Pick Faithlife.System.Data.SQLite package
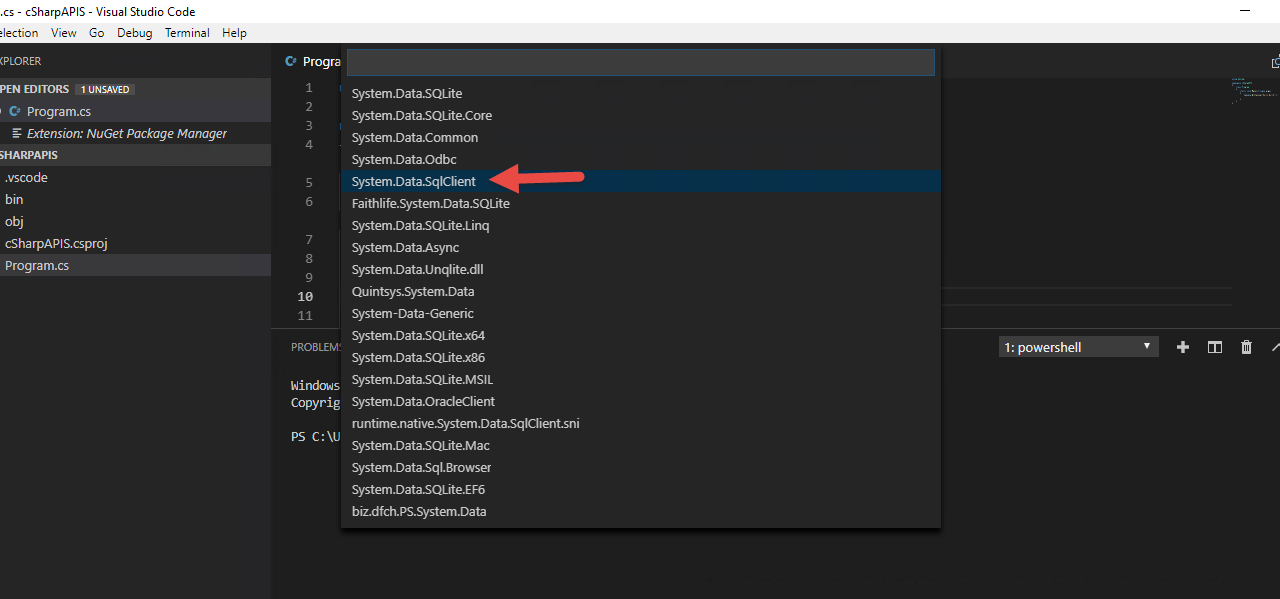Viewport: 1280px width, 599px height. pos(640,203)
